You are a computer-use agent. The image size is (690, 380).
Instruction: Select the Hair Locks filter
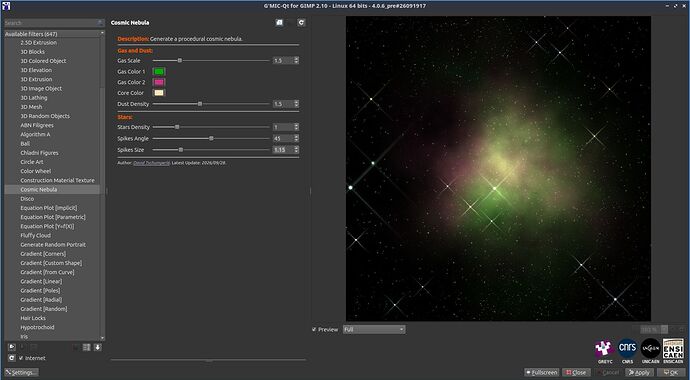(x=33, y=318)
